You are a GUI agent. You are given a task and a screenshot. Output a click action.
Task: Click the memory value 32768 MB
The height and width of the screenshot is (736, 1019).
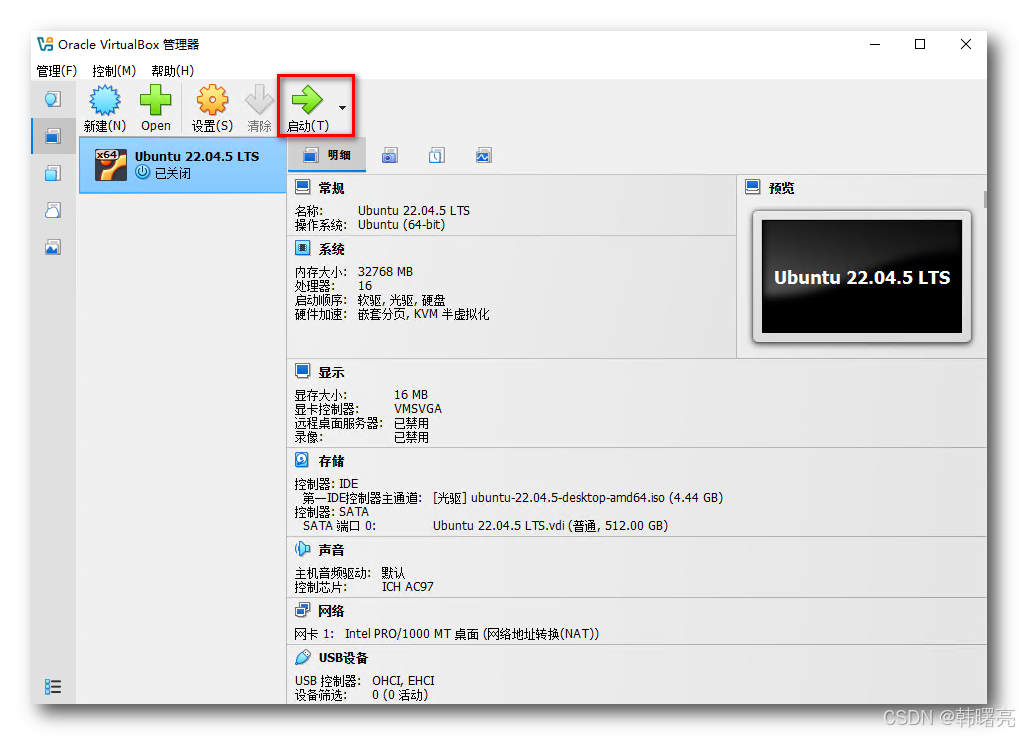pyautogui.click(x=385, y=272)
